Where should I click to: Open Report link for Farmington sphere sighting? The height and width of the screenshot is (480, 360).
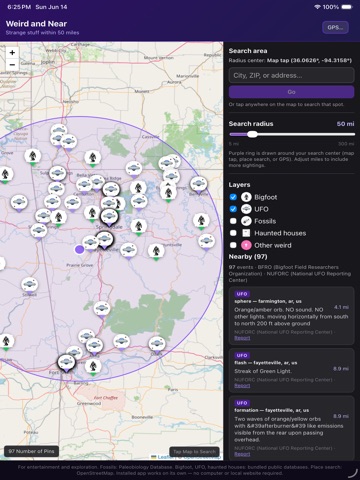point(242,338)
